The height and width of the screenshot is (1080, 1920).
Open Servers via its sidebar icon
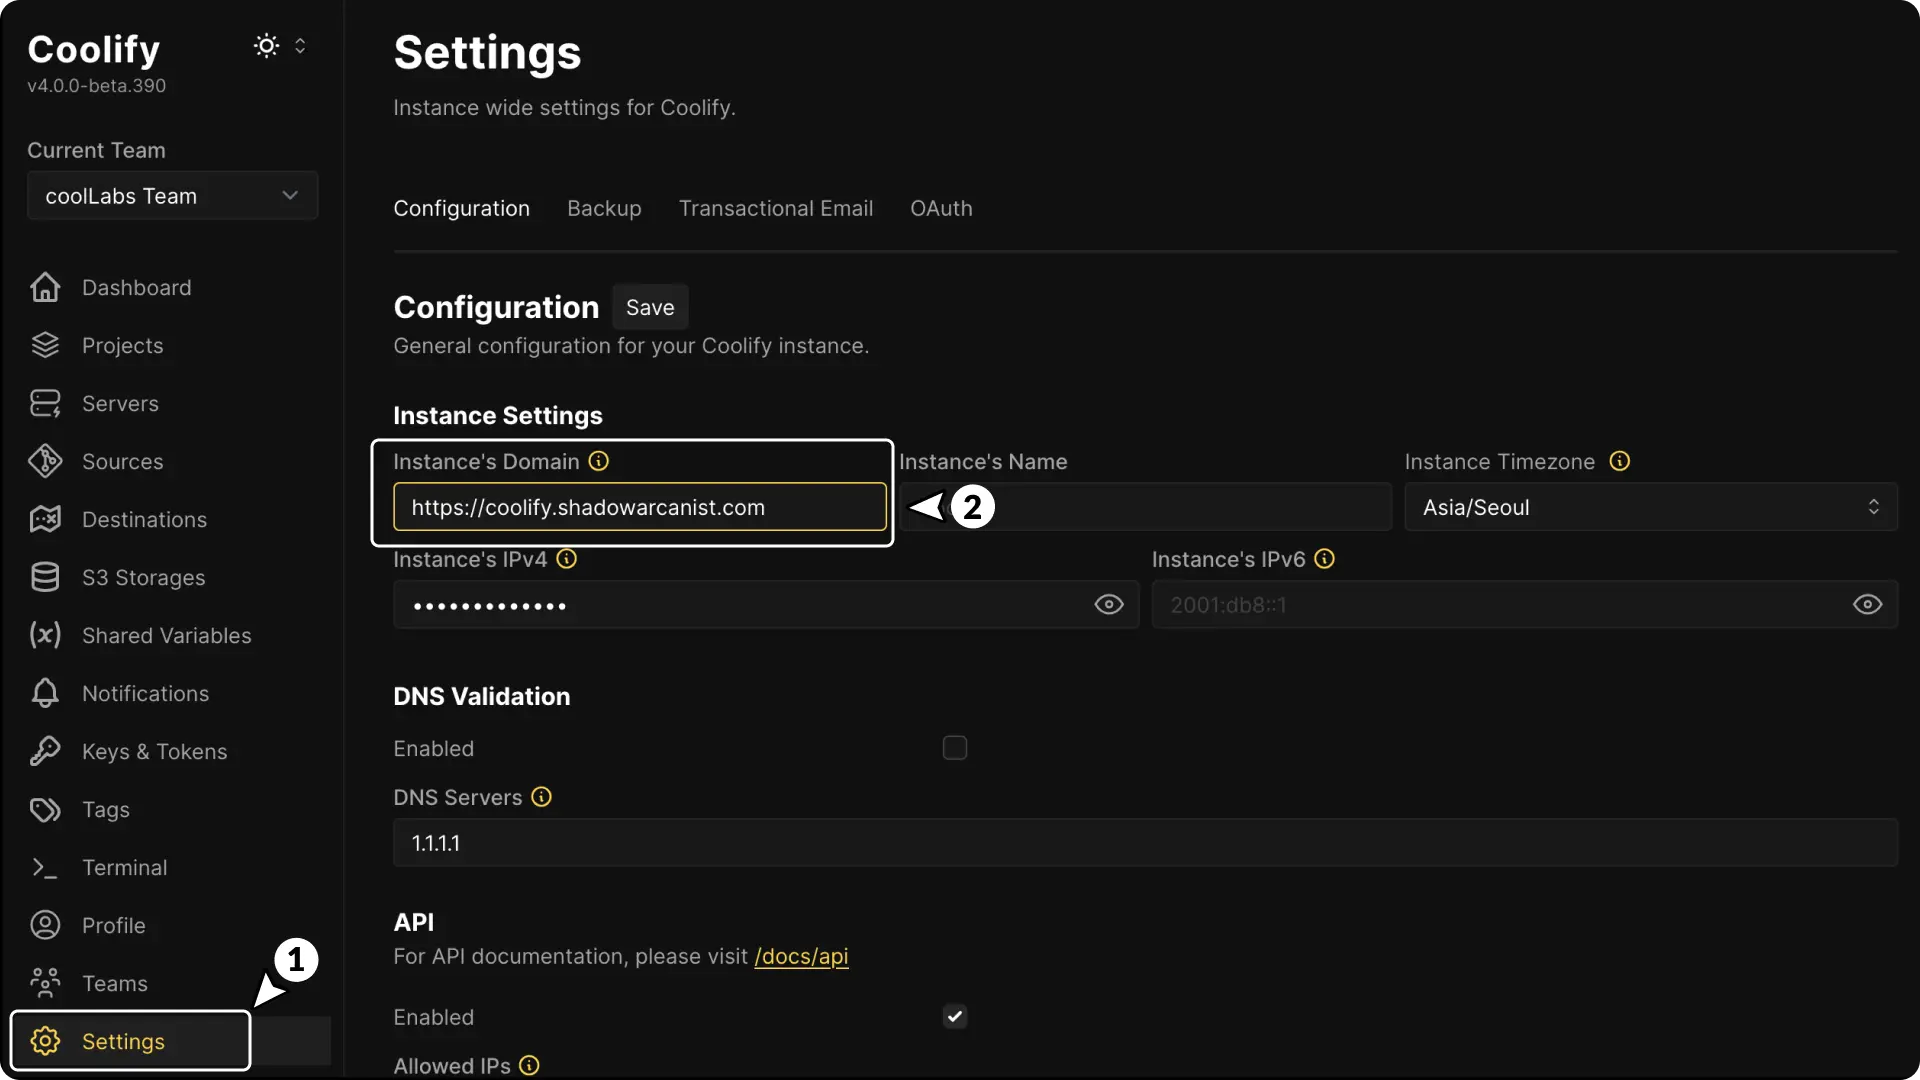point(45,404)
